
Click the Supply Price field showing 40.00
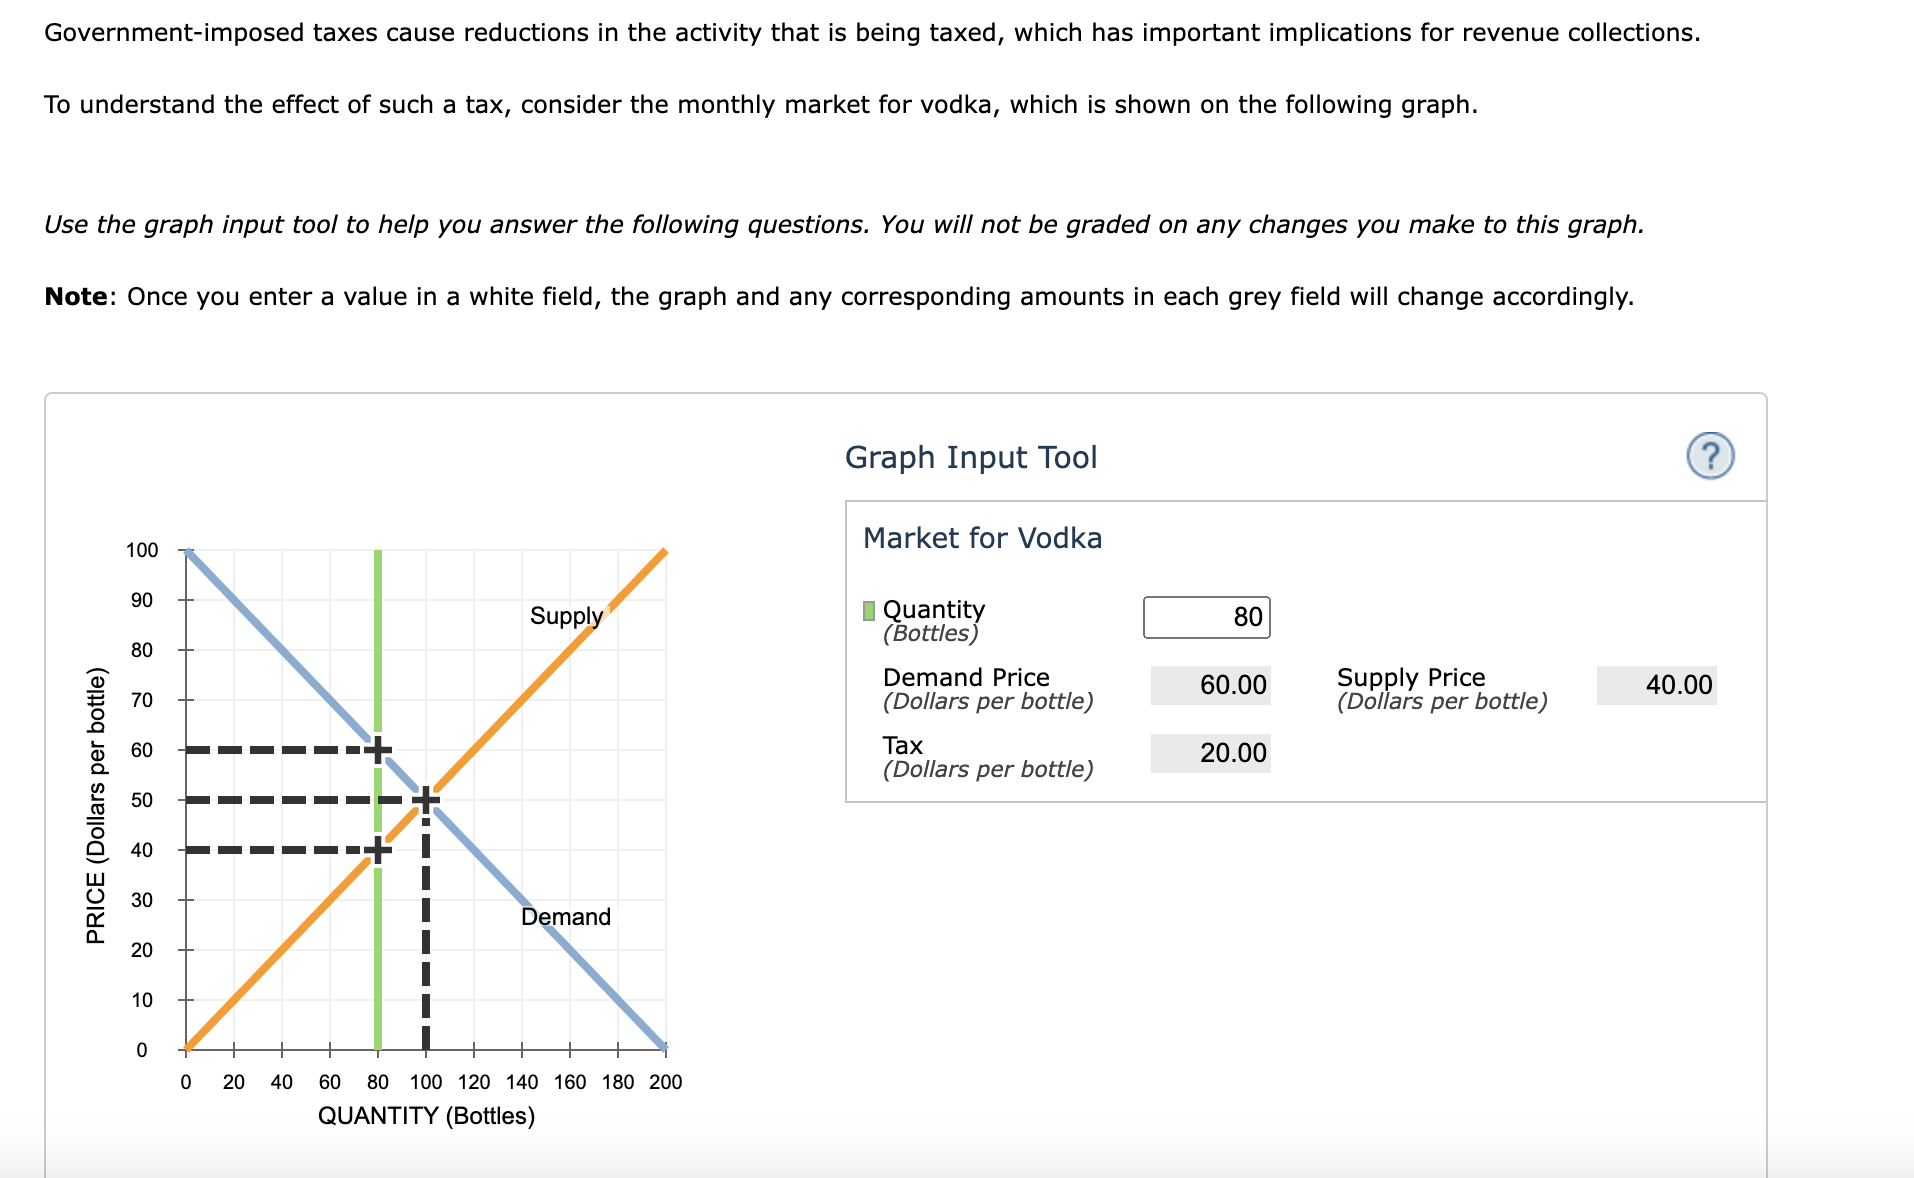pyautogui.click(x=1656, y=685)
